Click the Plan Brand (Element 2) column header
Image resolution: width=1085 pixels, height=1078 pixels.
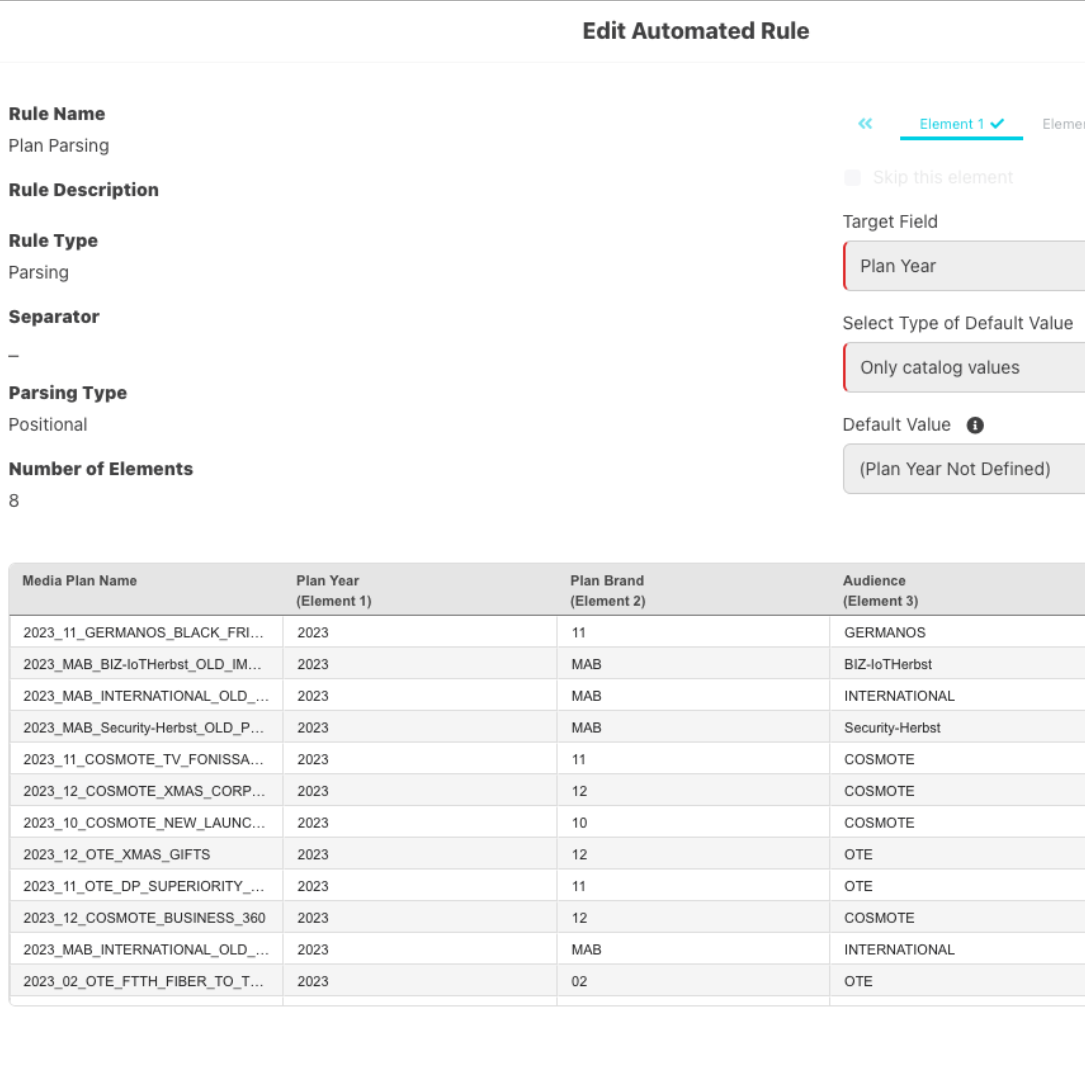coord(607,590)
